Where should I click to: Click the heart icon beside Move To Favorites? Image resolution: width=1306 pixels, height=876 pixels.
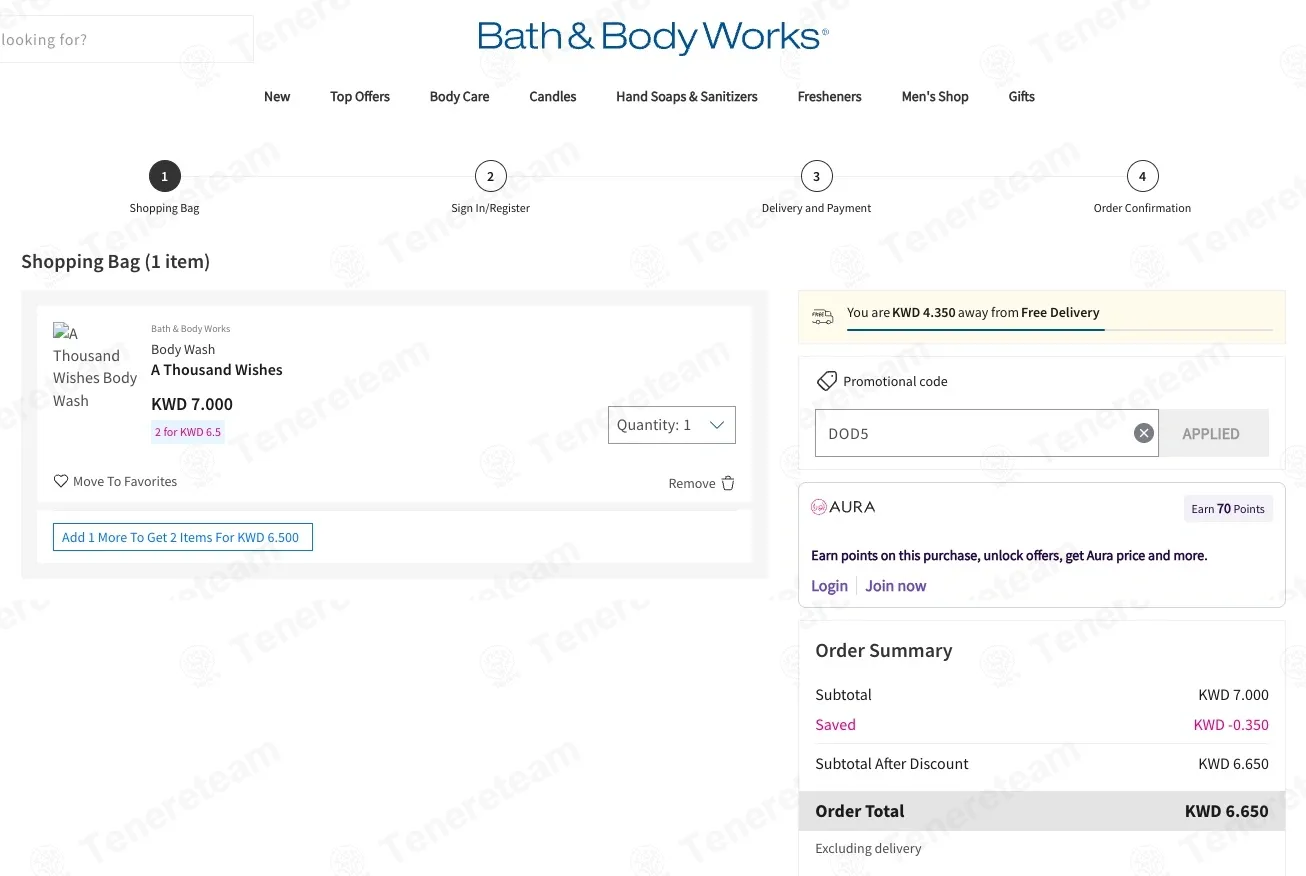click(61, 481)
